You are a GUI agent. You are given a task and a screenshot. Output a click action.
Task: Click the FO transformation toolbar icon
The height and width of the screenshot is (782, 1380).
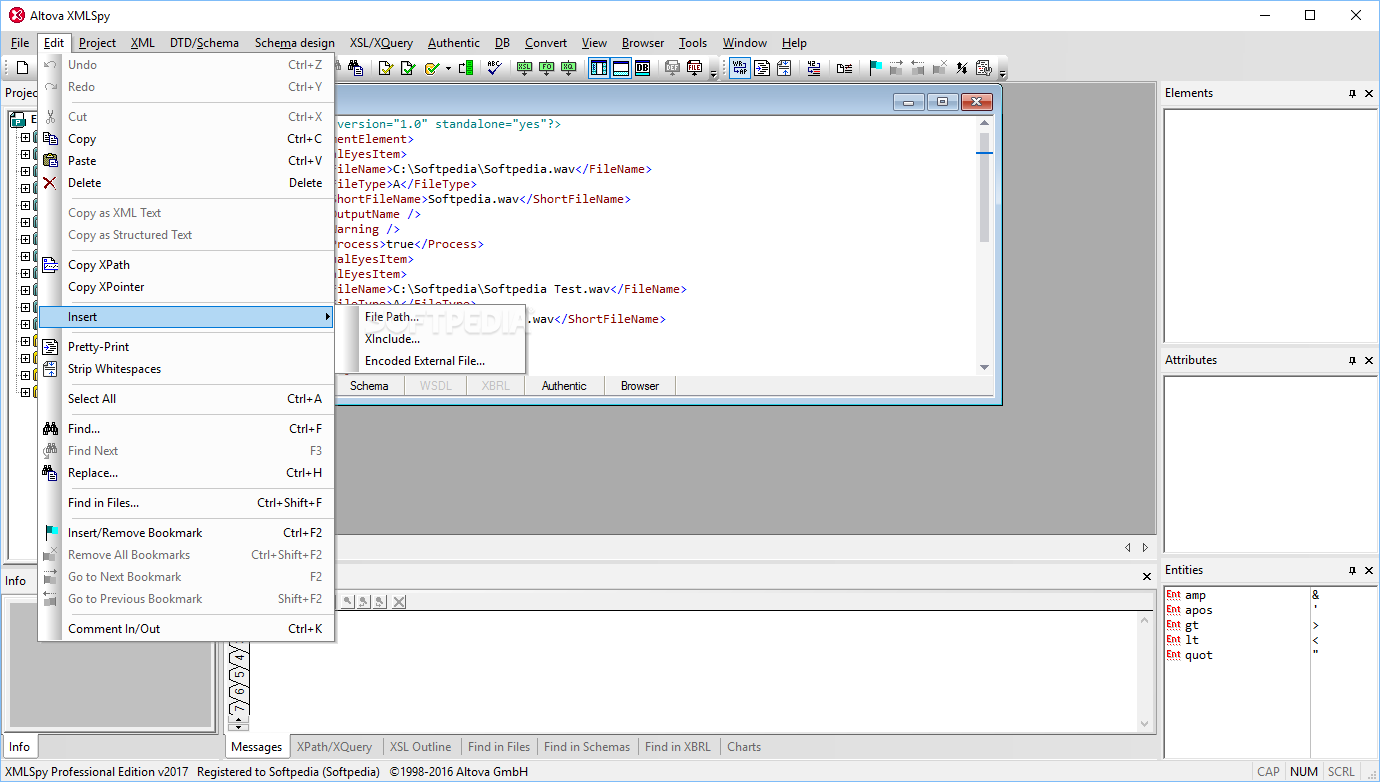546,68
